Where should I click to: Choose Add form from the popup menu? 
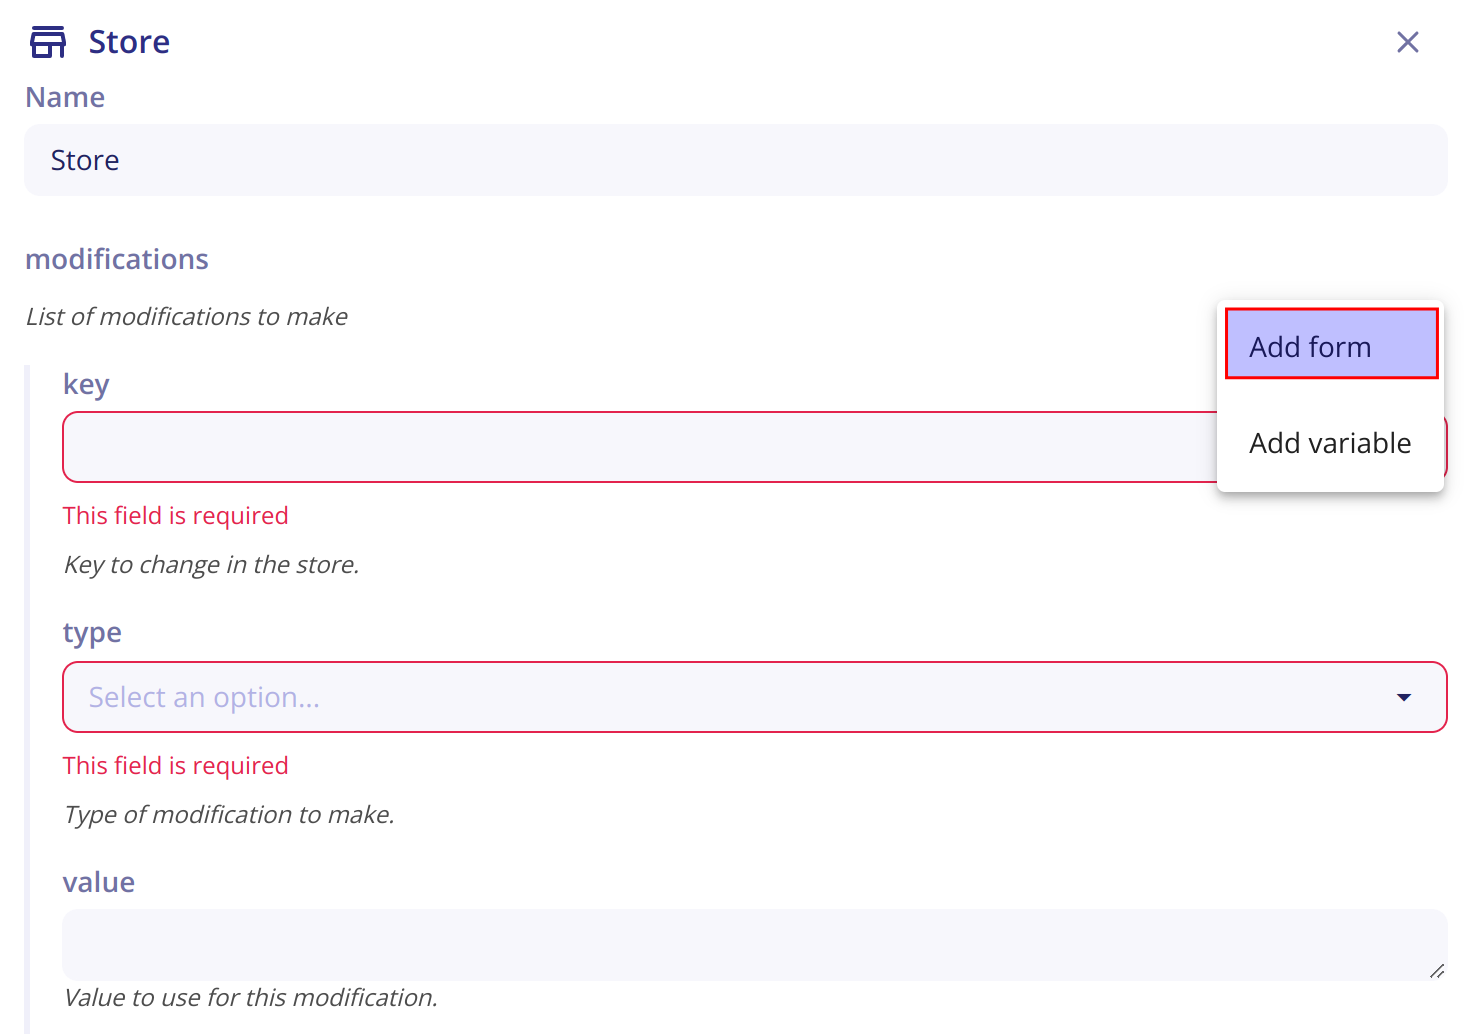click(x=1331, y=344)
